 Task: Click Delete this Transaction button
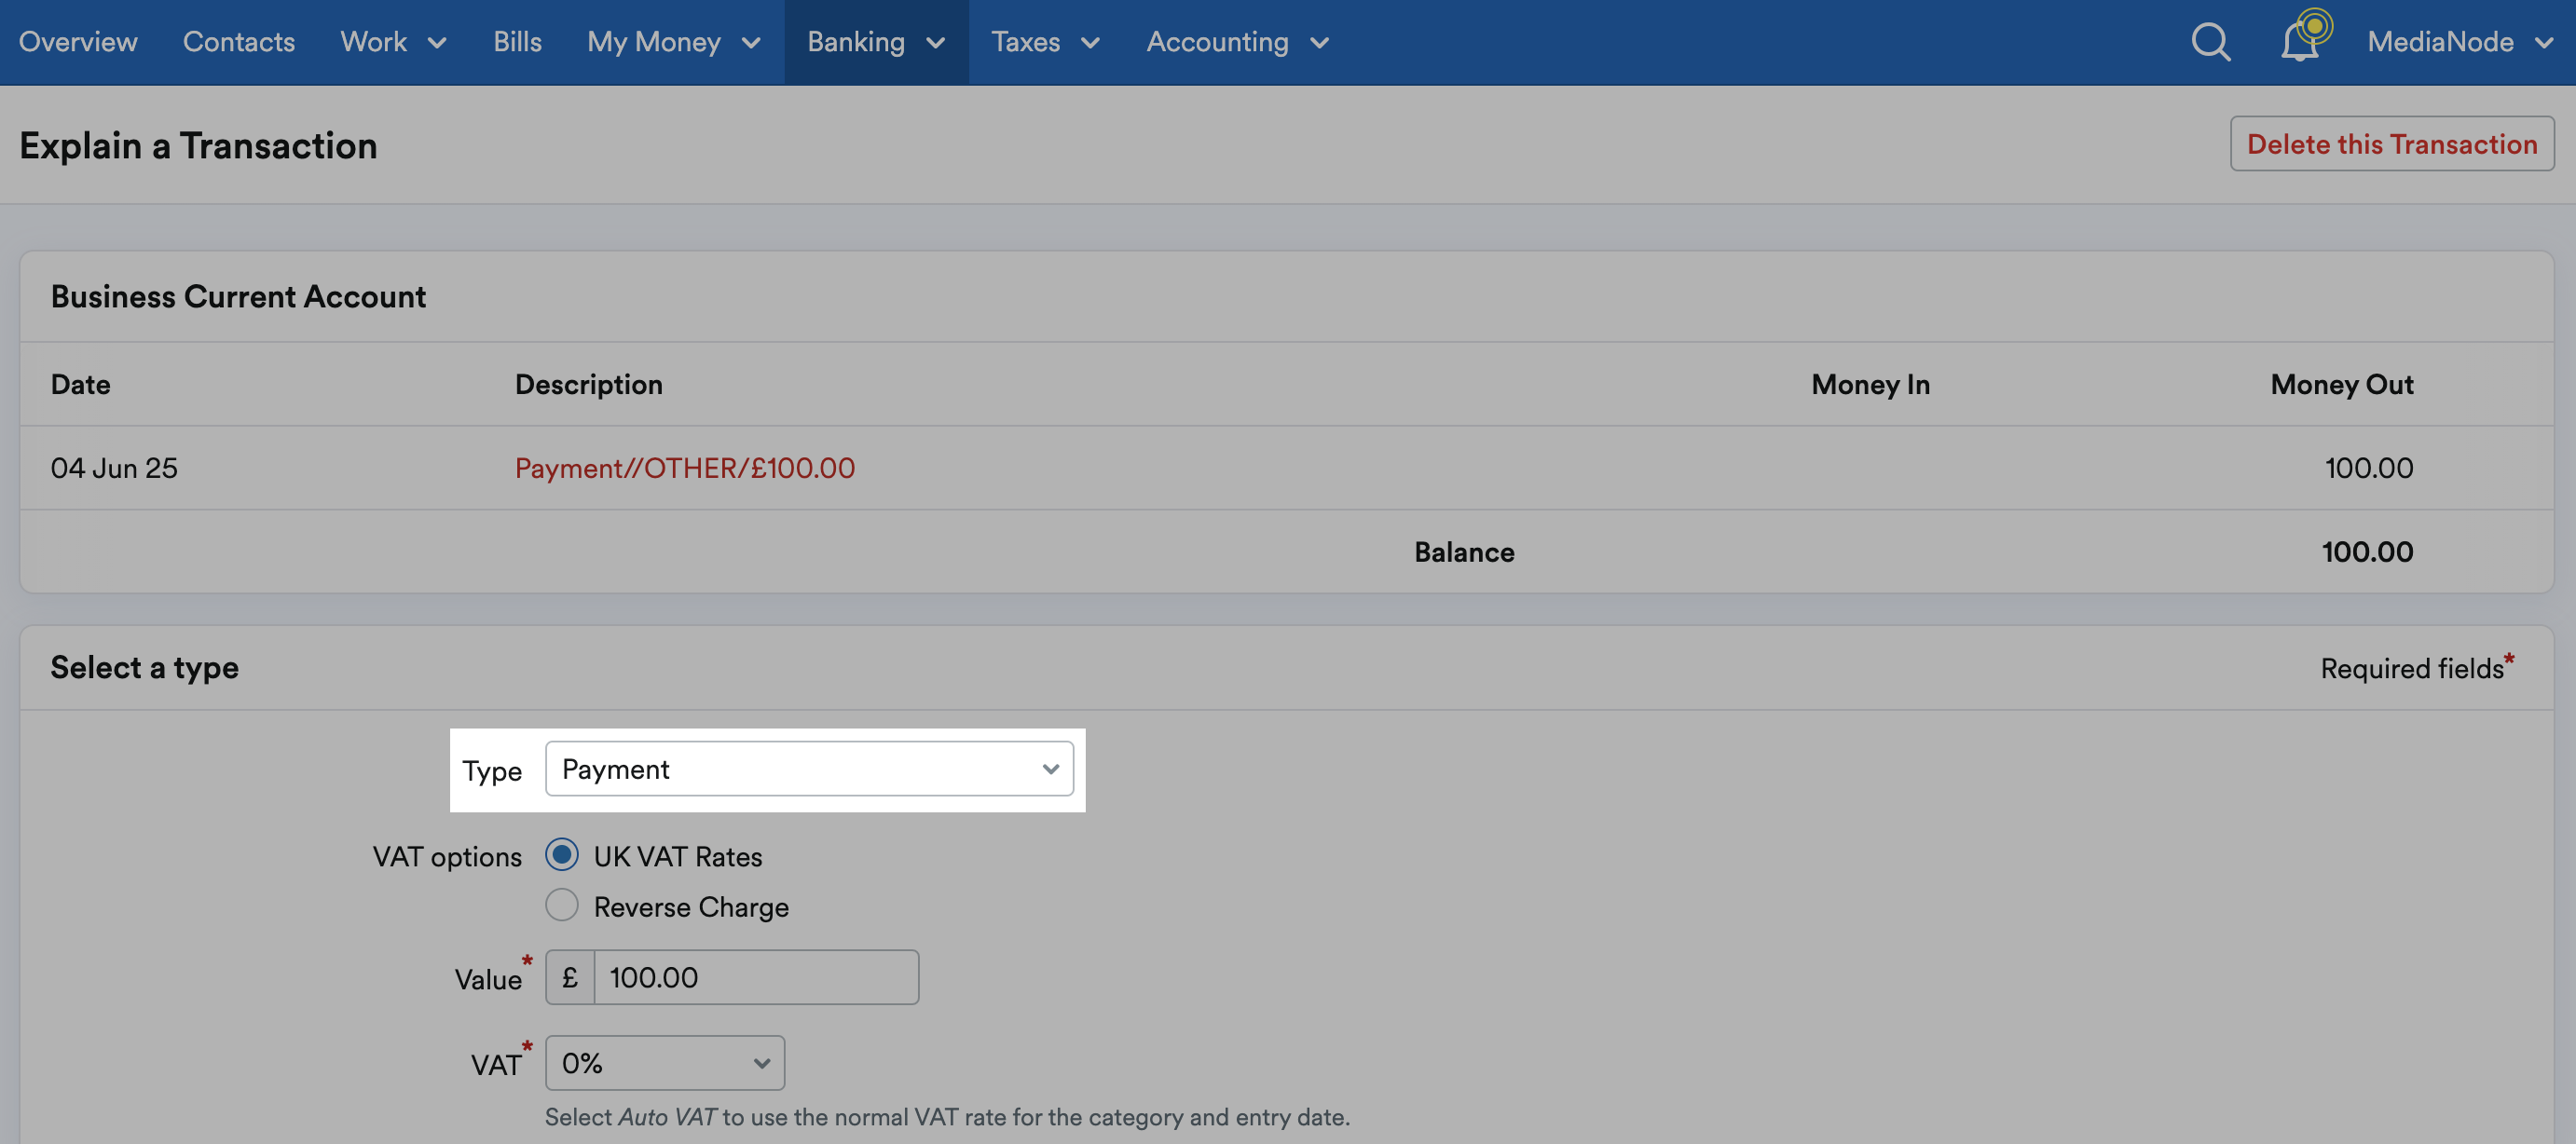click(2392, 144)
